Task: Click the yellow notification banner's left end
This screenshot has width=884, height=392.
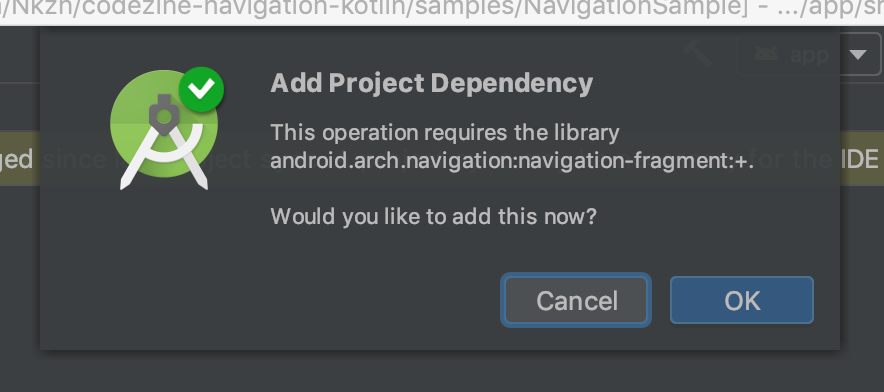Action: [19, 159]
